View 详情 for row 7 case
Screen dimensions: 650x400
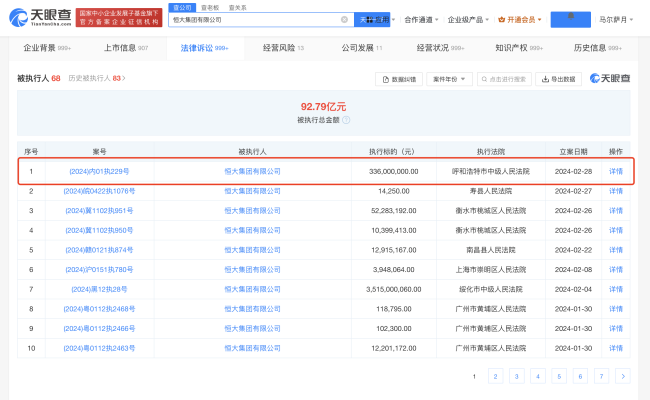coord(616,289)
